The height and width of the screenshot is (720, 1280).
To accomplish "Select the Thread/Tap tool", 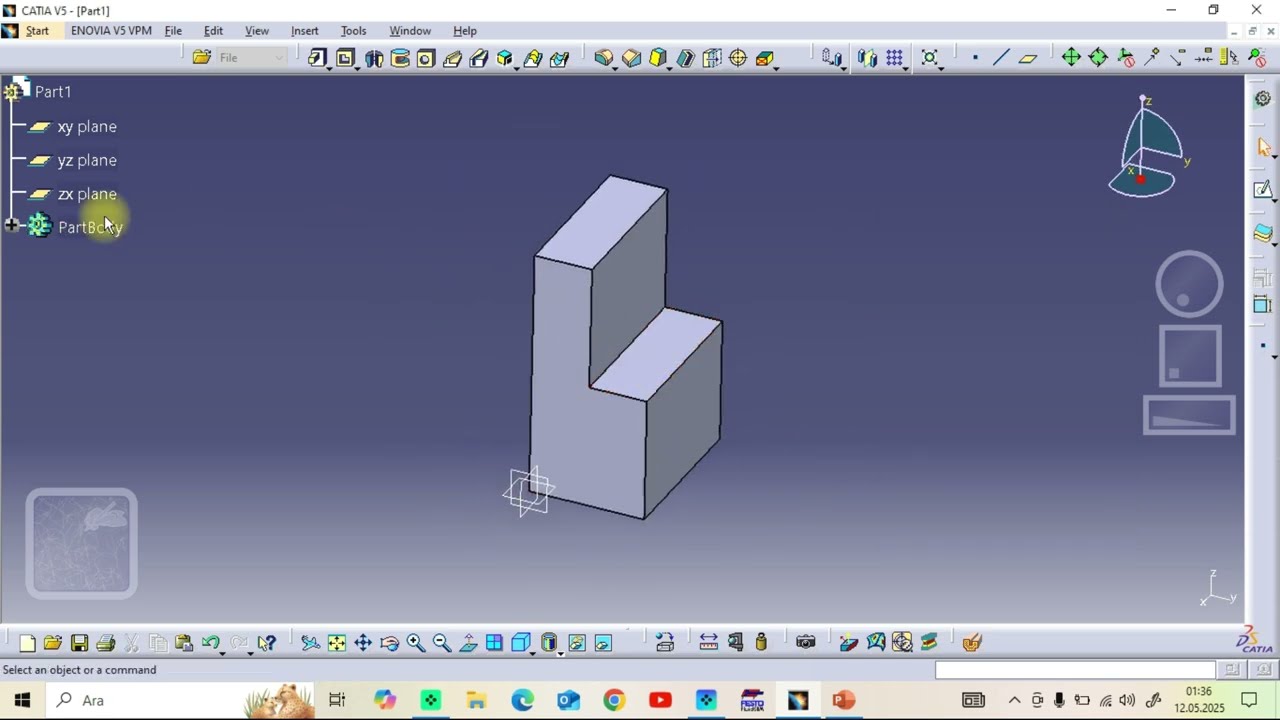I will [738, 58].
